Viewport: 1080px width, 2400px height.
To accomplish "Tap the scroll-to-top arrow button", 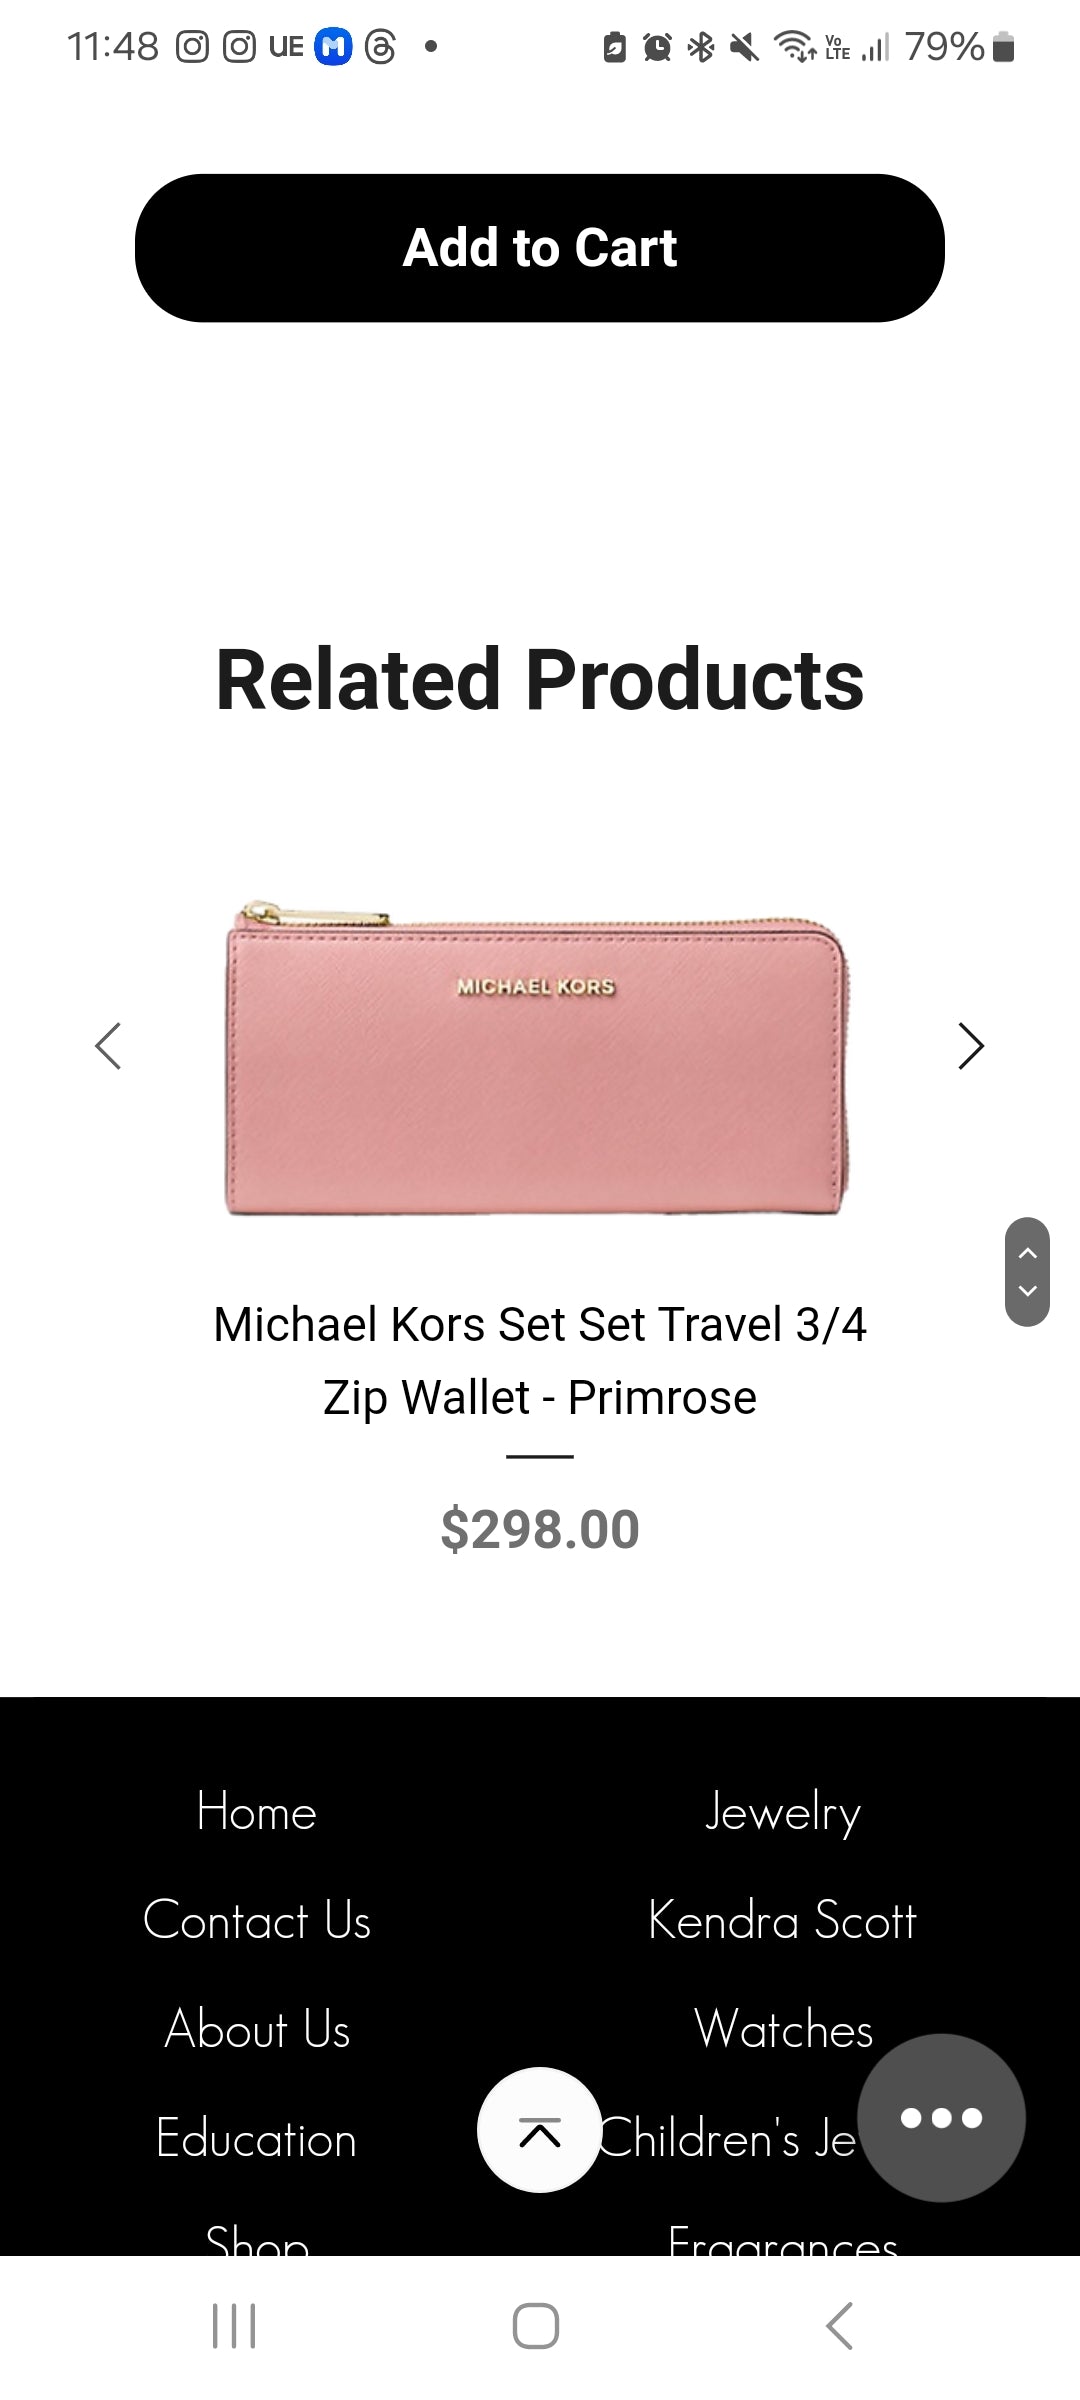I will 540,2129.
